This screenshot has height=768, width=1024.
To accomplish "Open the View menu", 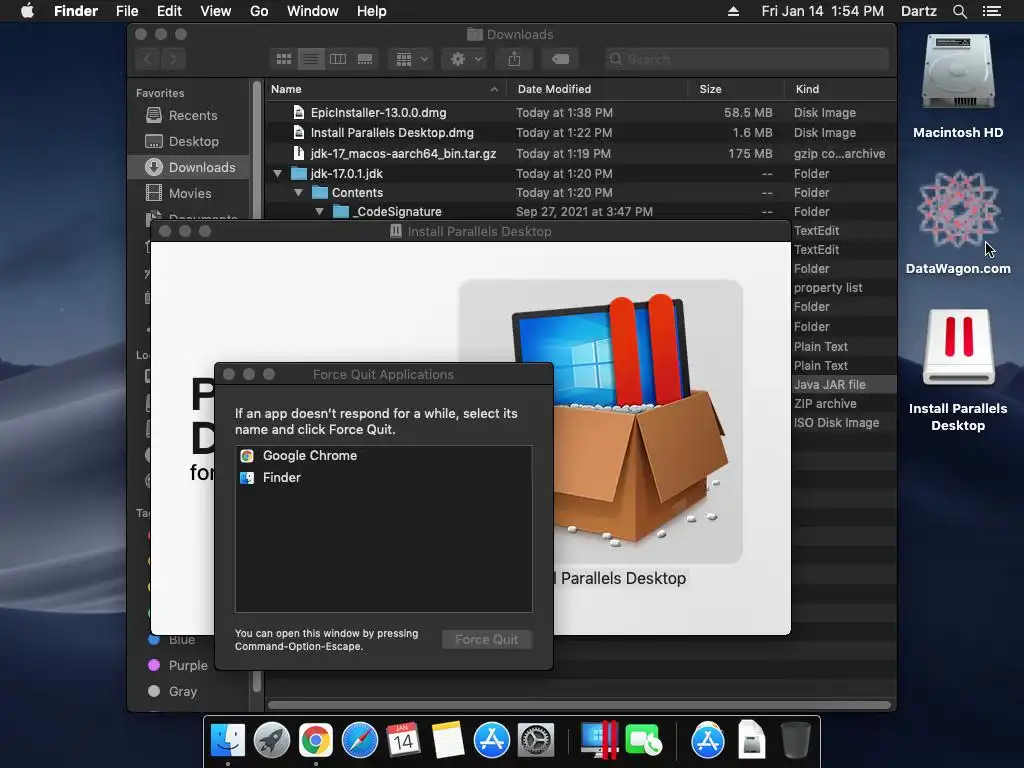I will (x=216, y=11).
